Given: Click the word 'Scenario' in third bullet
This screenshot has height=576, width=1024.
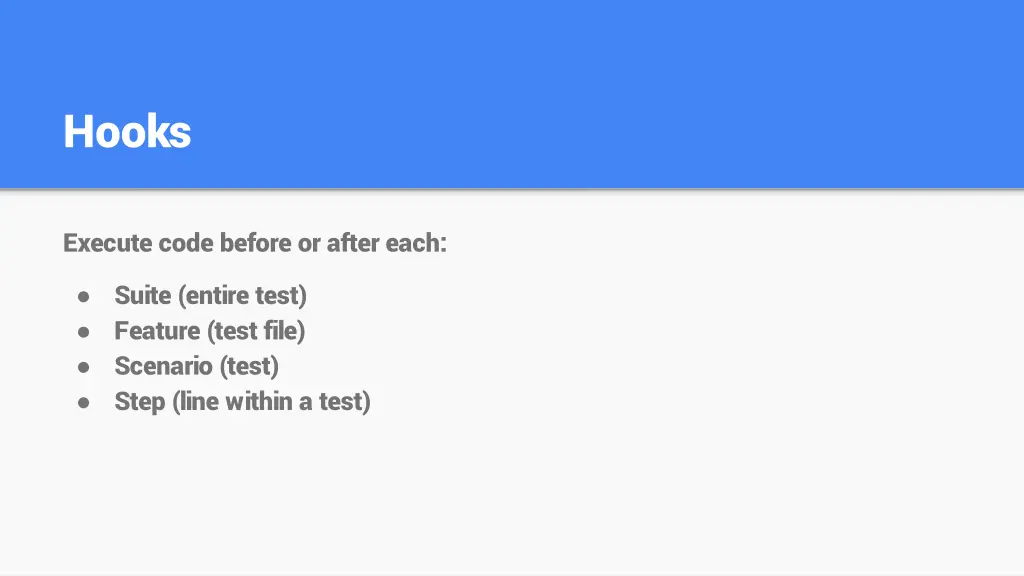Looking at the screenshot, I should point(163,366).
